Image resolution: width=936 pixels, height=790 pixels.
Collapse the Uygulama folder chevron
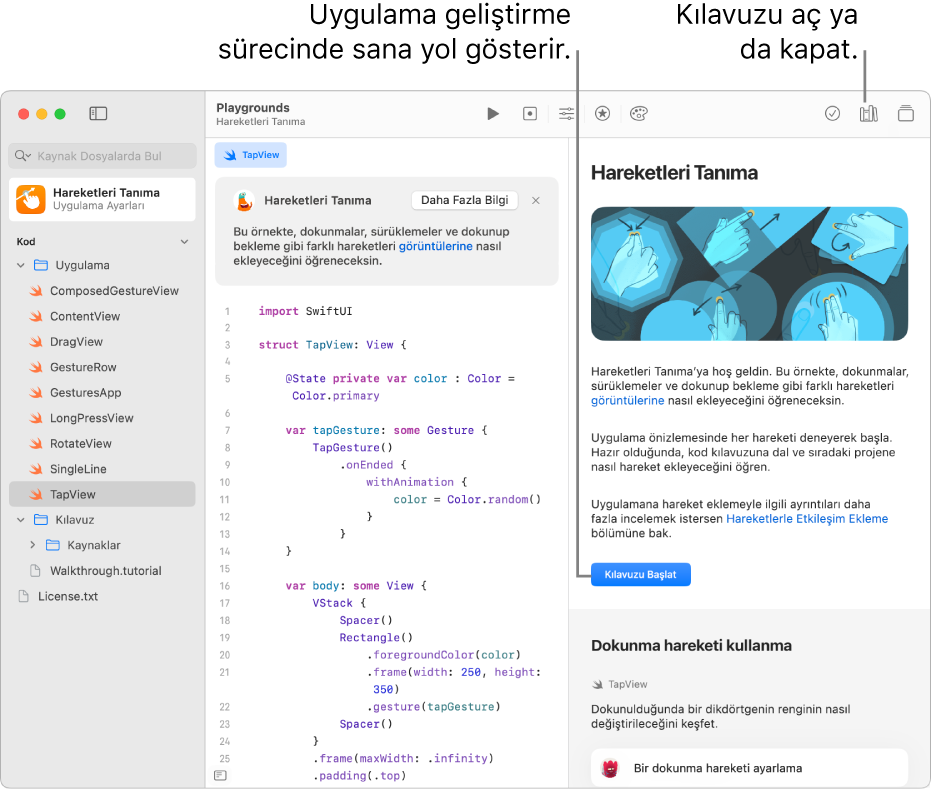coord(21,265)
